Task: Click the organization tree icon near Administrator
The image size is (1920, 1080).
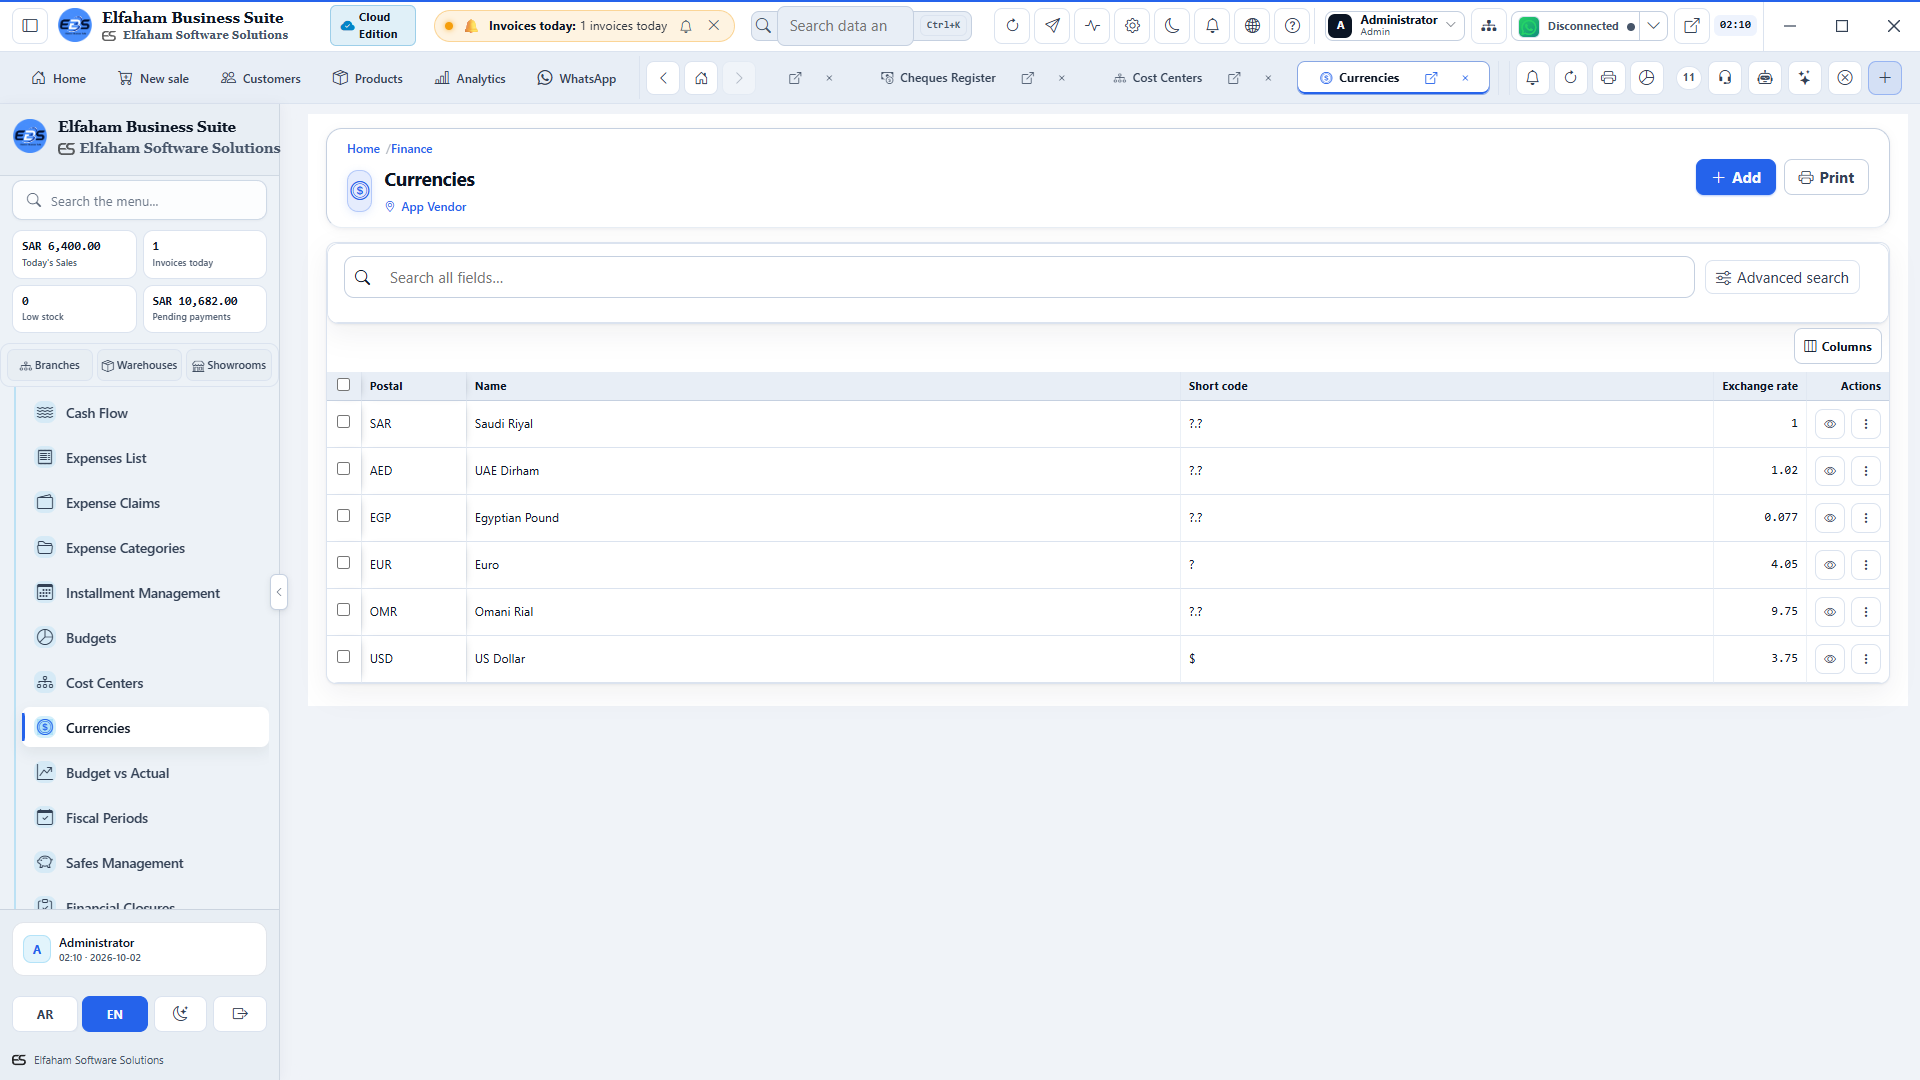Action: point(1489,26)
